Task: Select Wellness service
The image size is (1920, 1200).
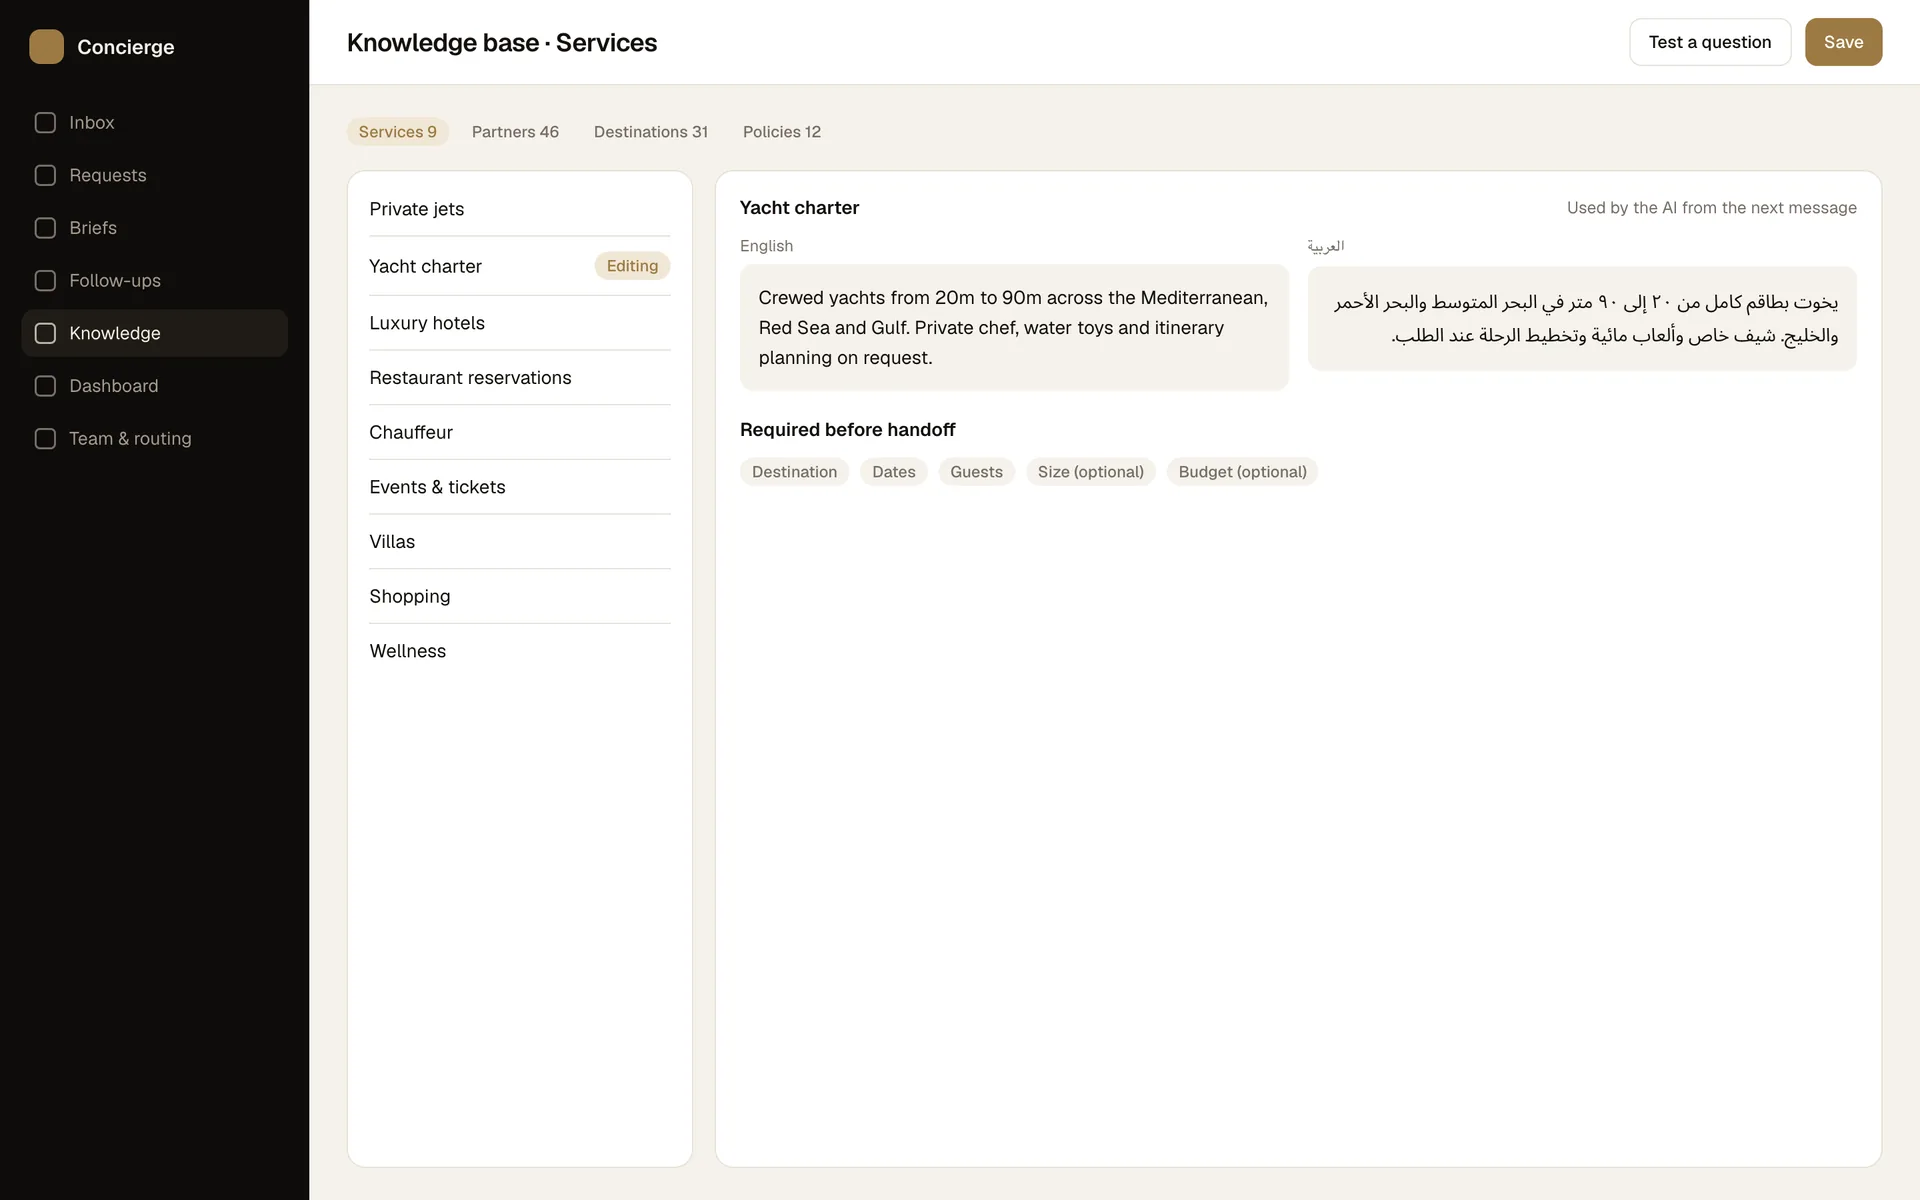Action: click(x=520, y=651)
